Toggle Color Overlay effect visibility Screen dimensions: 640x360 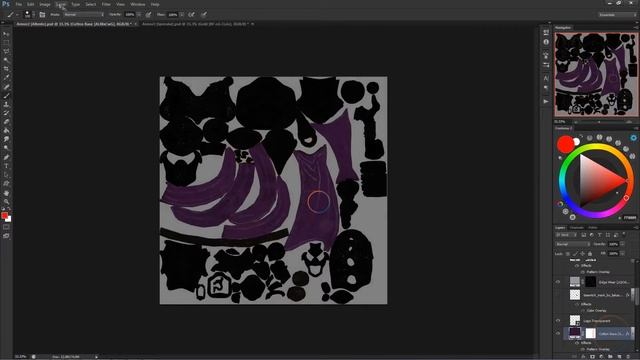(583, 311)
